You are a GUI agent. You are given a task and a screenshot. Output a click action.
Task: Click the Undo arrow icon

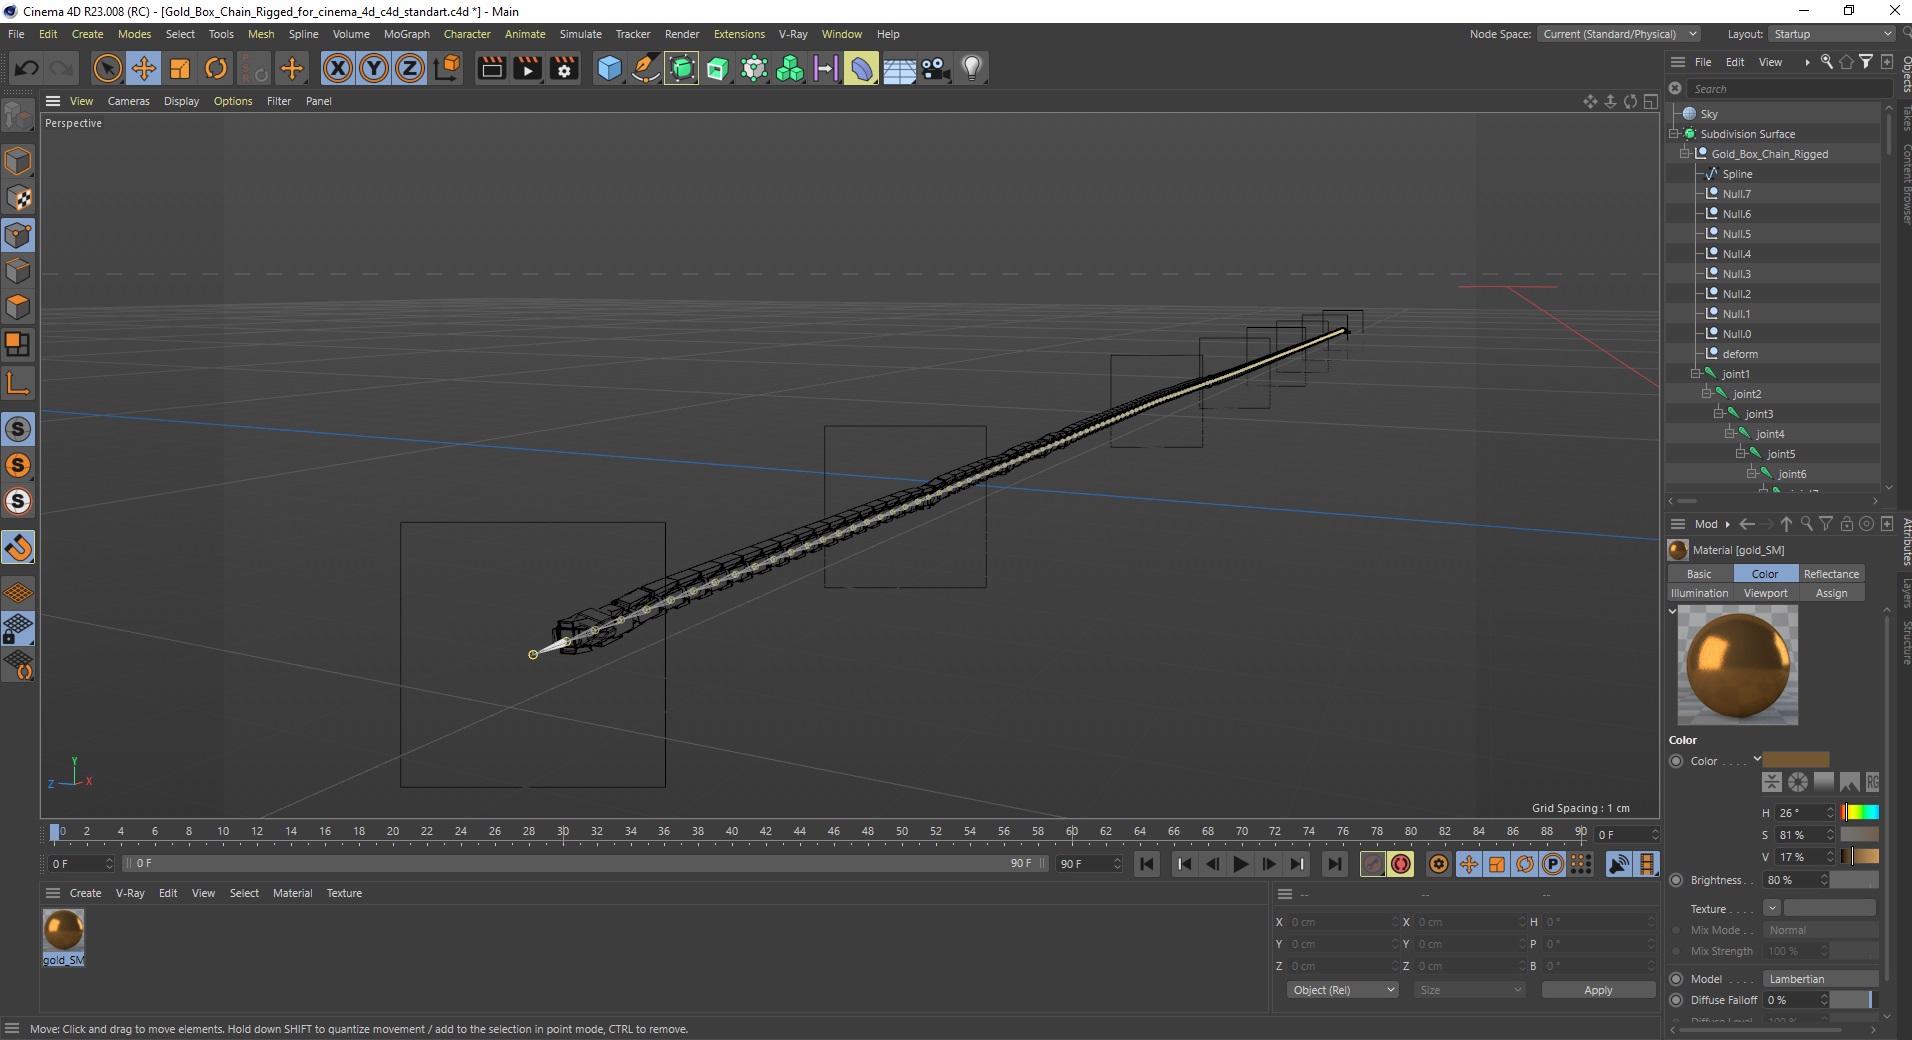27,68
